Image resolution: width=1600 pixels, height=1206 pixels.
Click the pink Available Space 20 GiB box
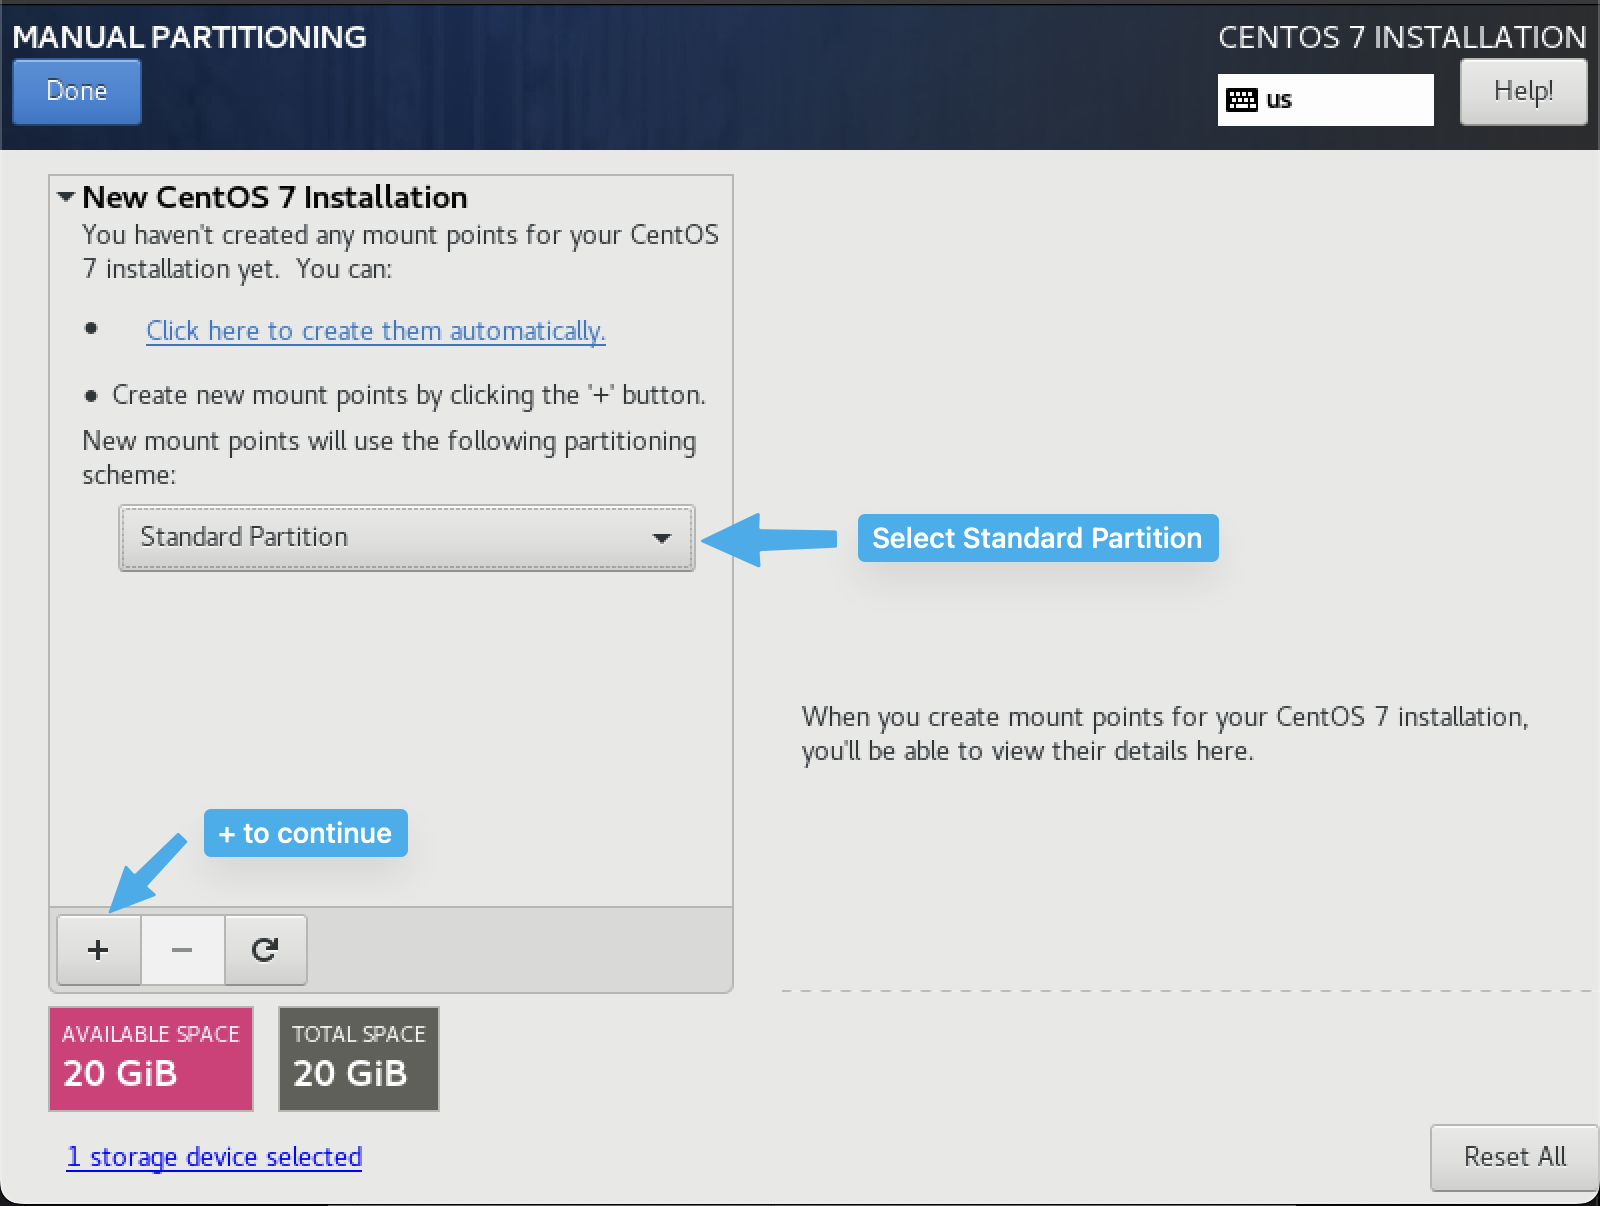coord(151,1059)
